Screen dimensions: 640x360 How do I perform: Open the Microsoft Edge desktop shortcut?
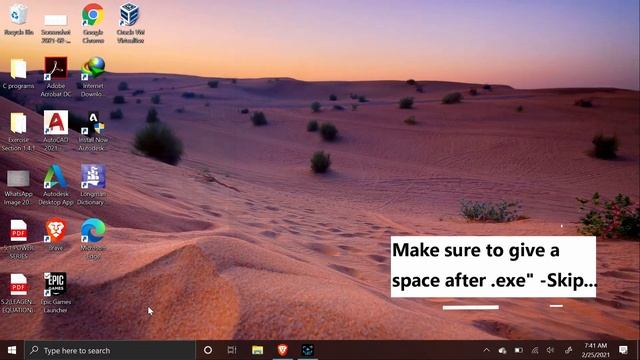[93, 239]
